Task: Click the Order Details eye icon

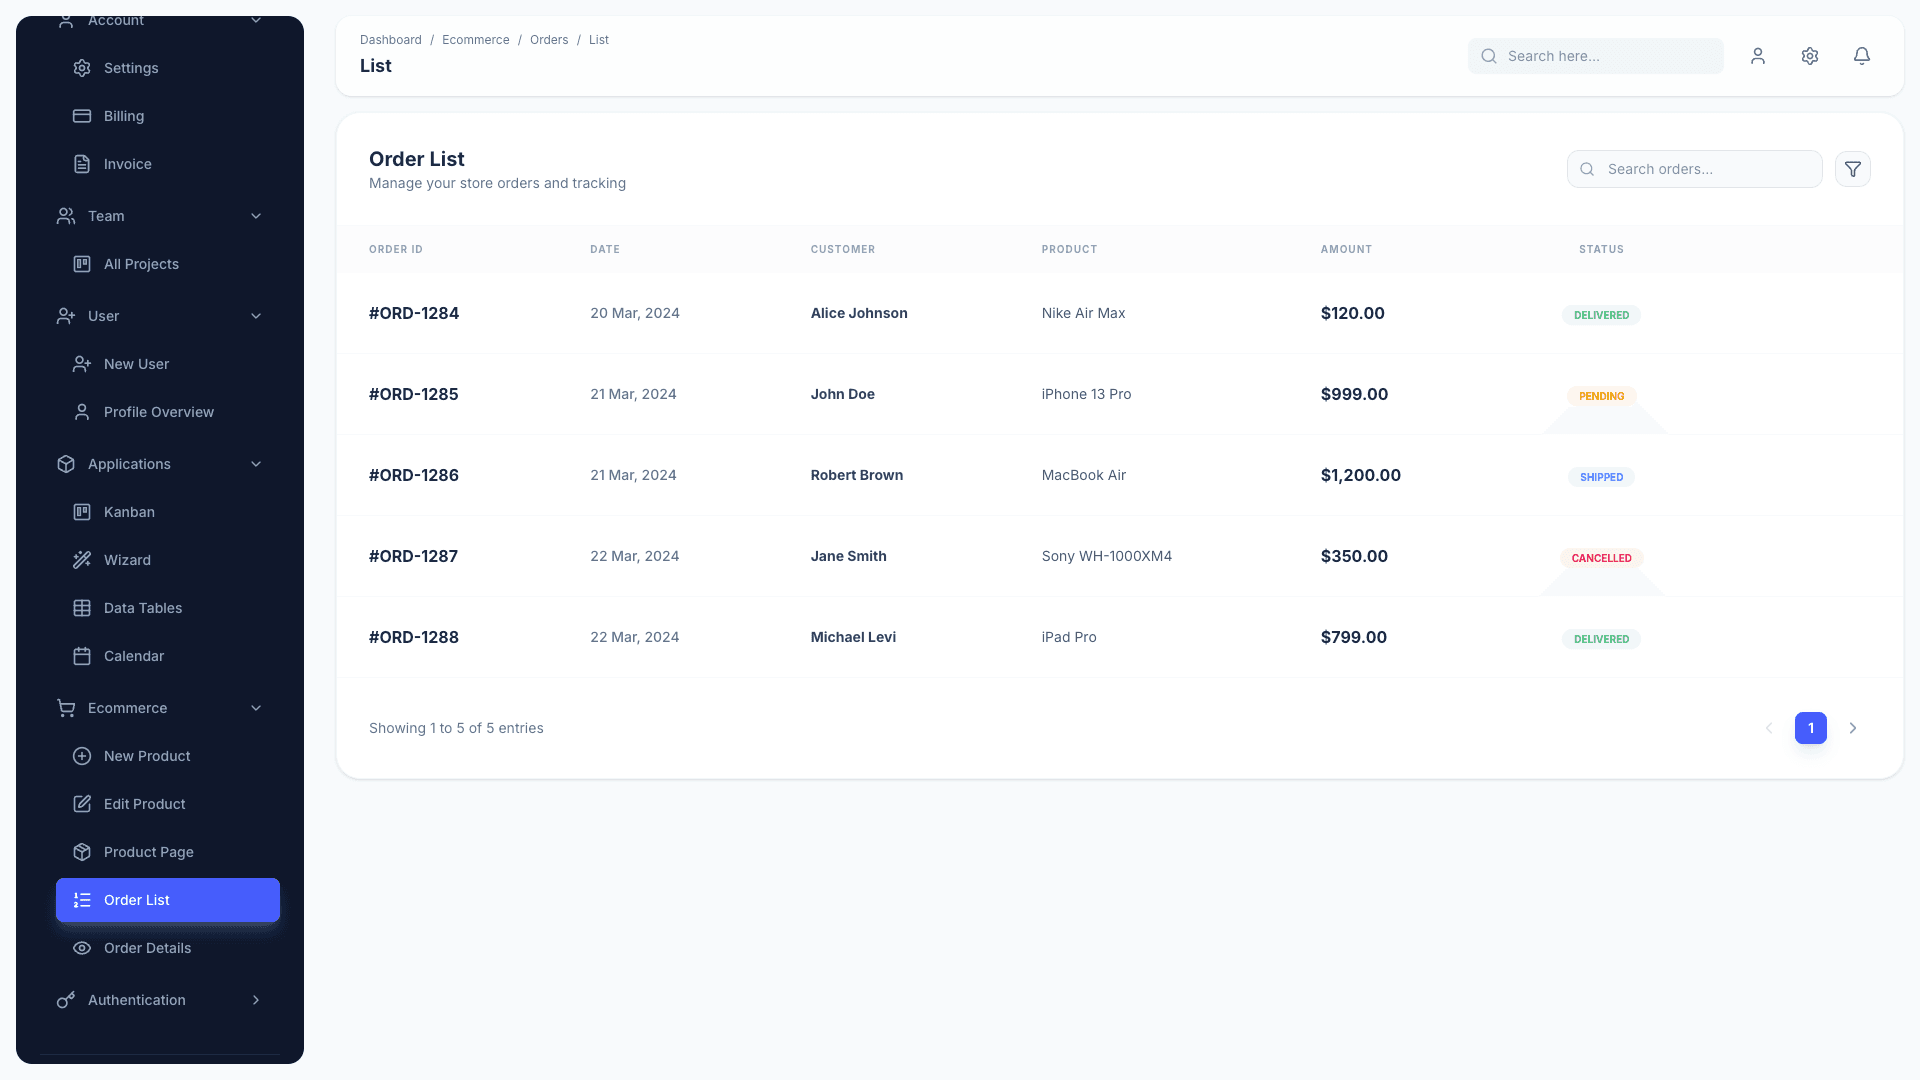Action: (82, 948)
